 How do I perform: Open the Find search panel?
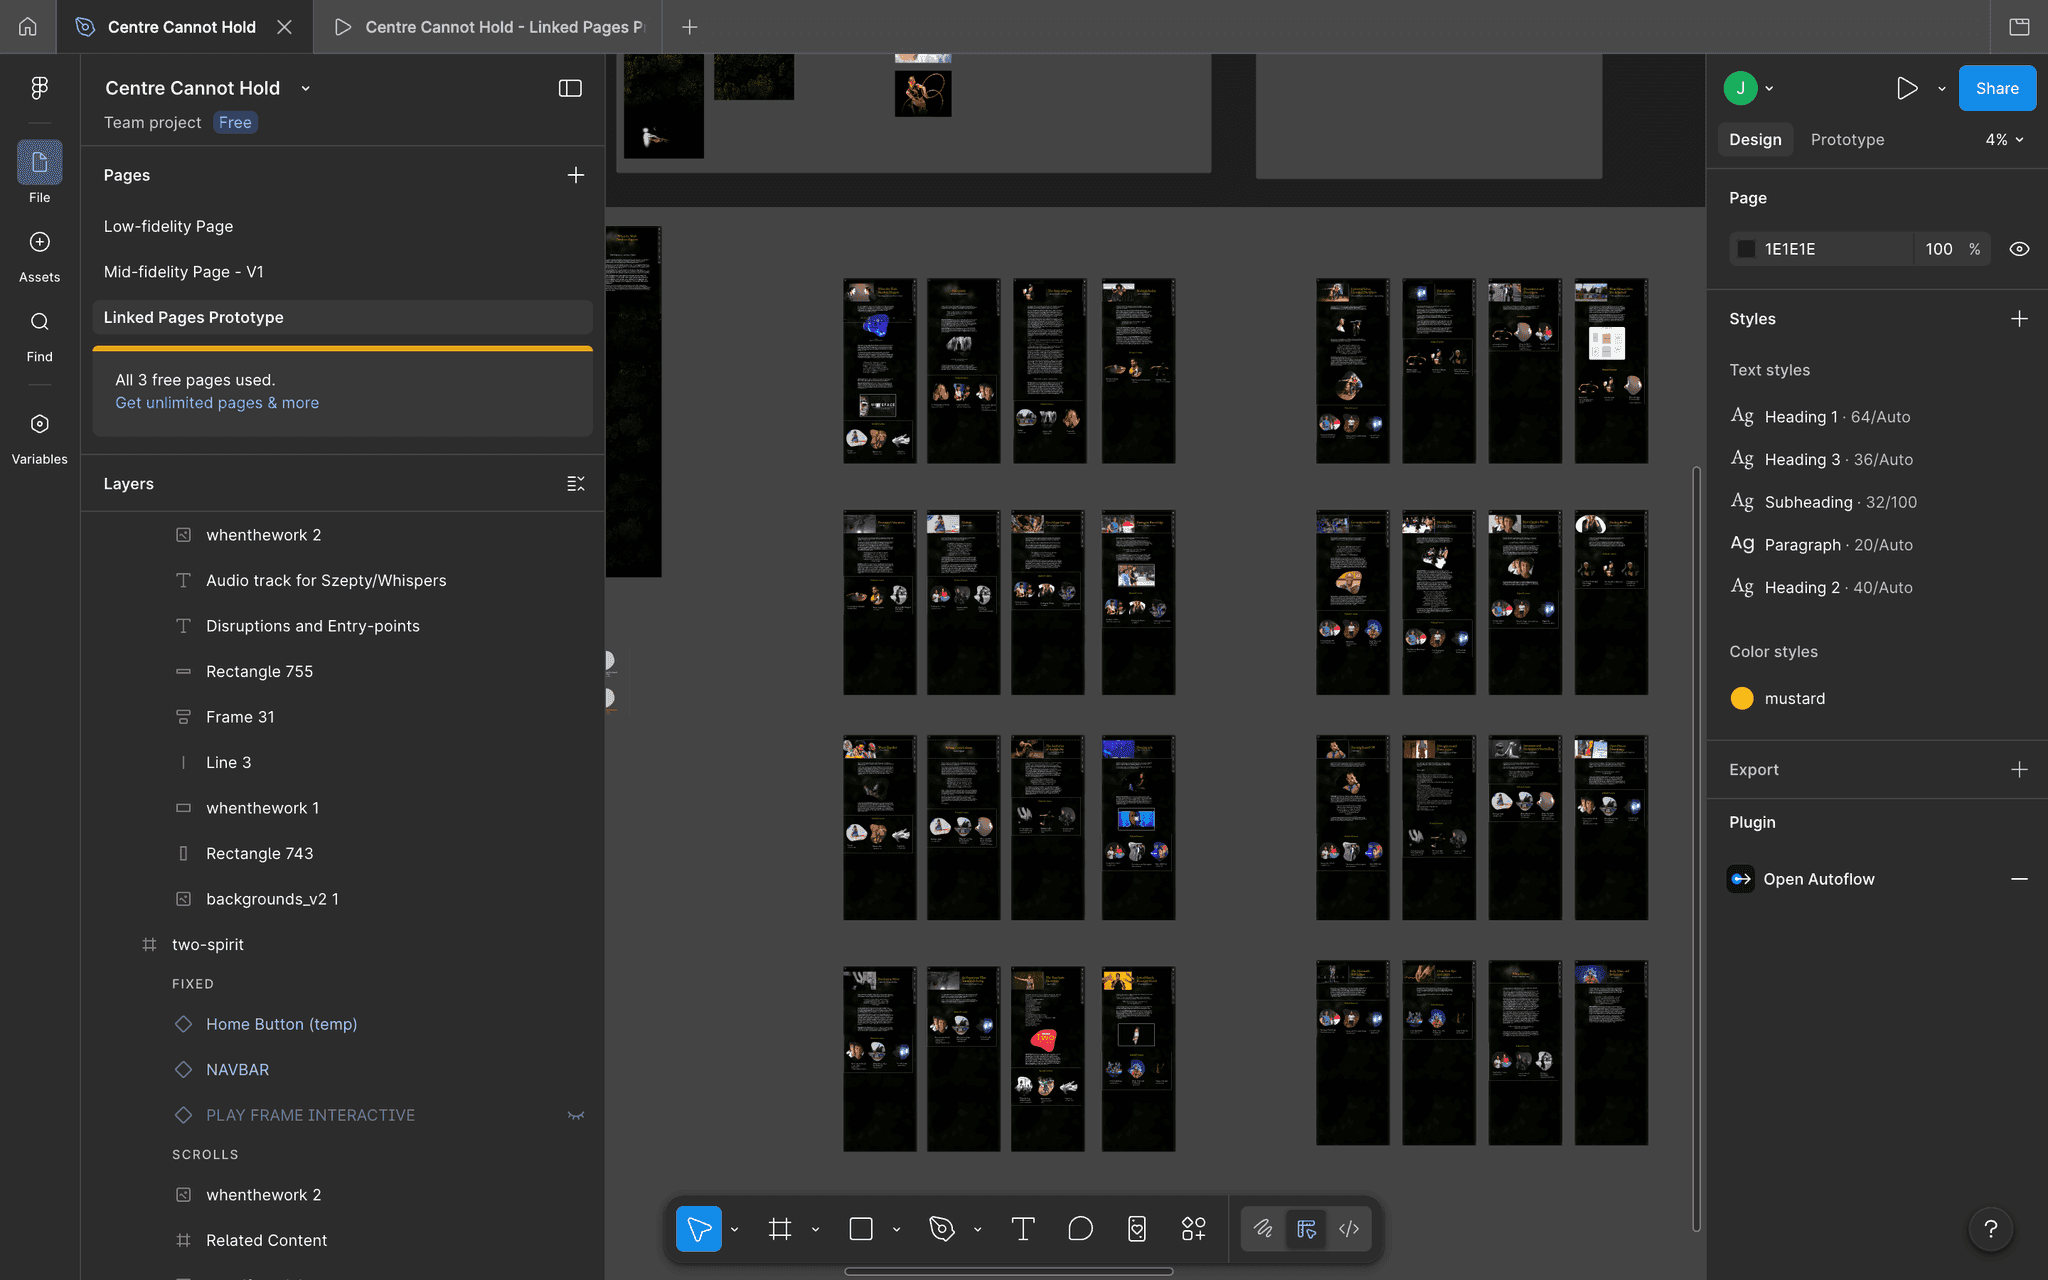click(x=39, y=336)
